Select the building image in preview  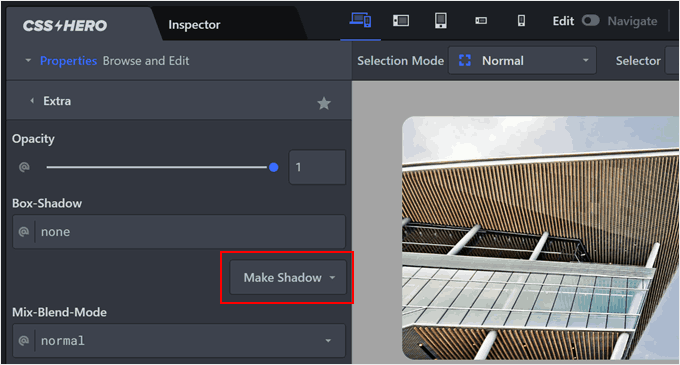(540, 238)
